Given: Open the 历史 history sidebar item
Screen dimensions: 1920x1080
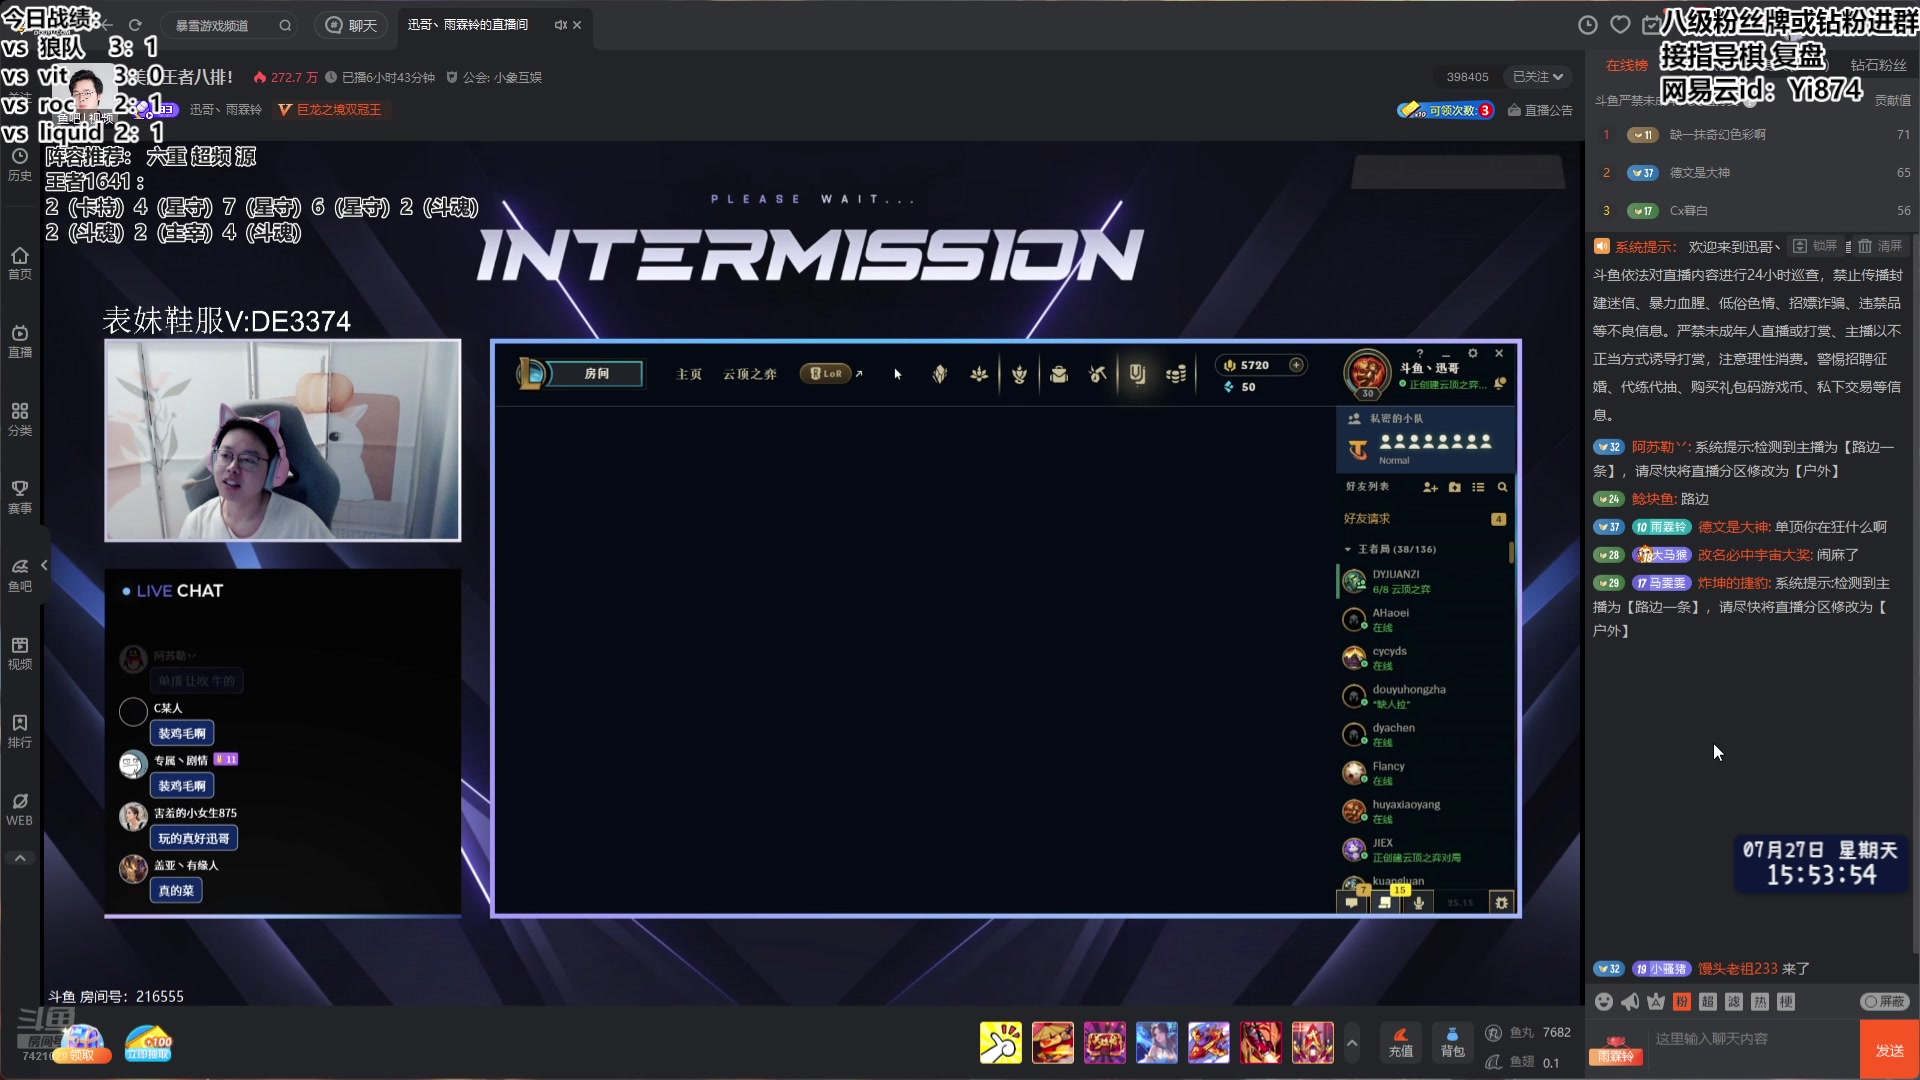Looking at the screenshot, I should (x=20, y=165).
